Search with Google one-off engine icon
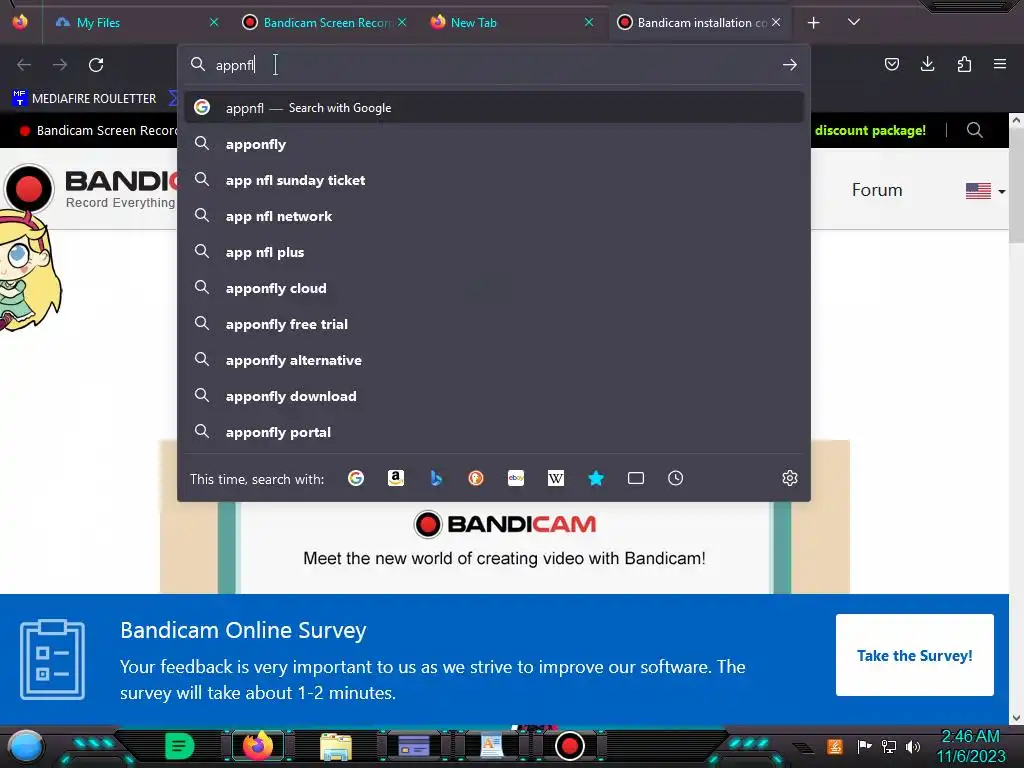1024x768 pixels. tap(356, 478)
